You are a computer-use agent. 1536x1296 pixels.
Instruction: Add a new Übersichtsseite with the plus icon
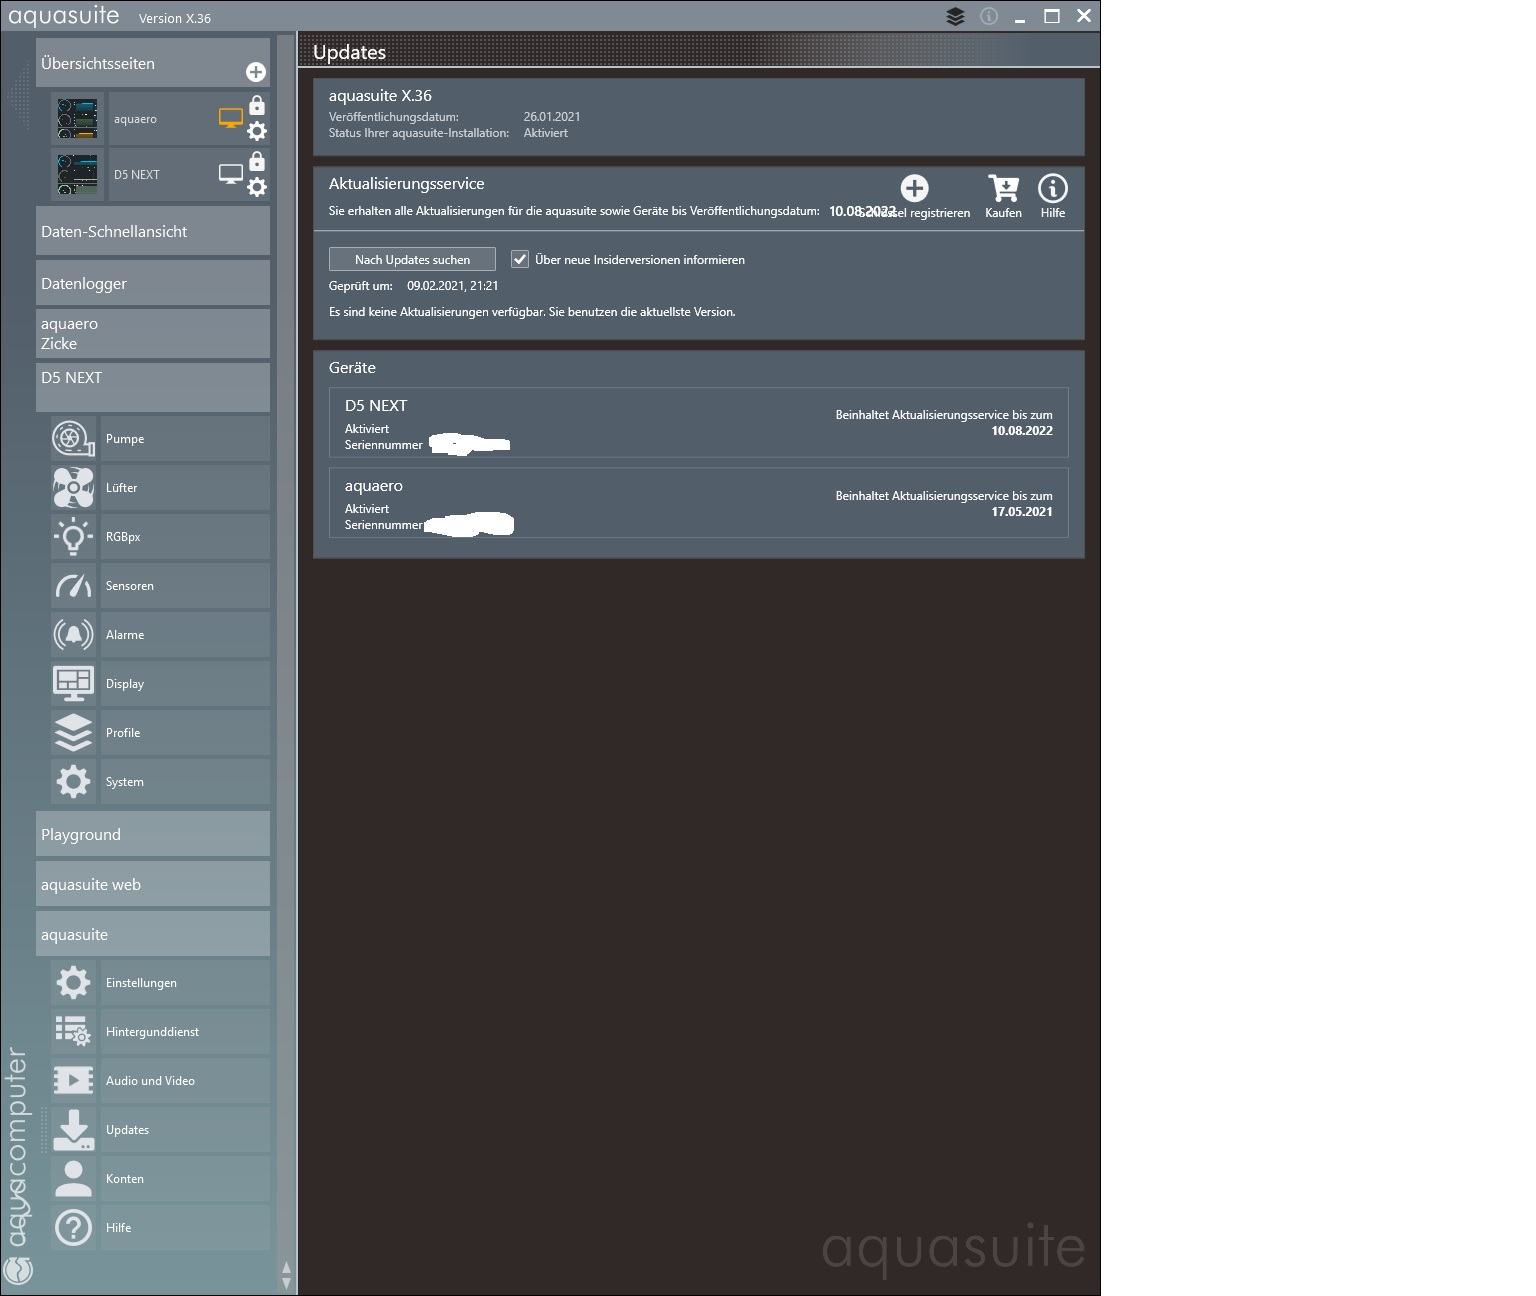[256, 72]
